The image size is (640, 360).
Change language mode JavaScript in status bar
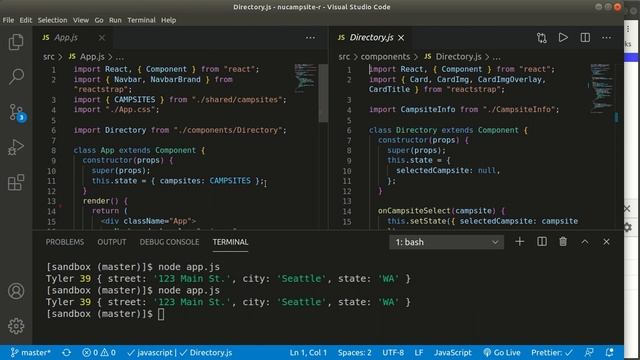click(x=453, y=353)
